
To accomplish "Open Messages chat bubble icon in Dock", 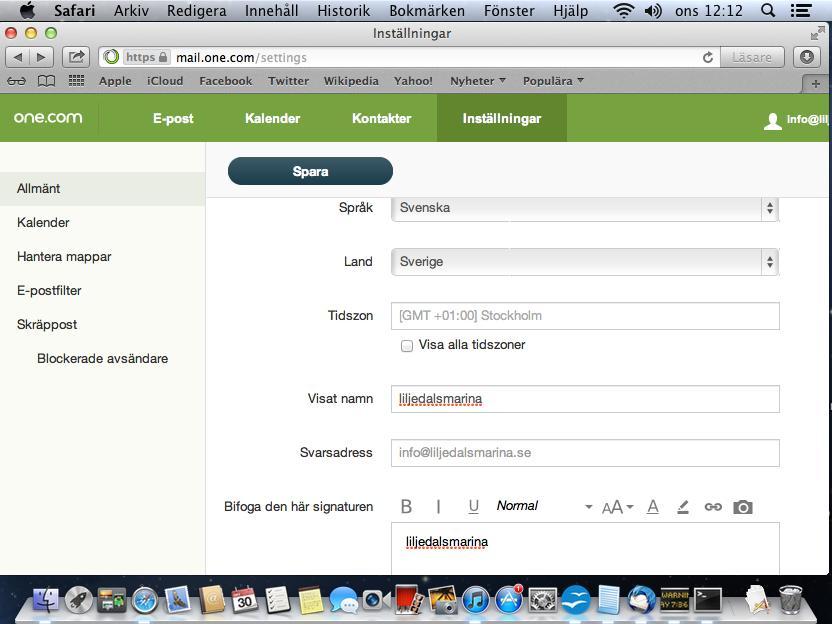I will click(343, 600).
